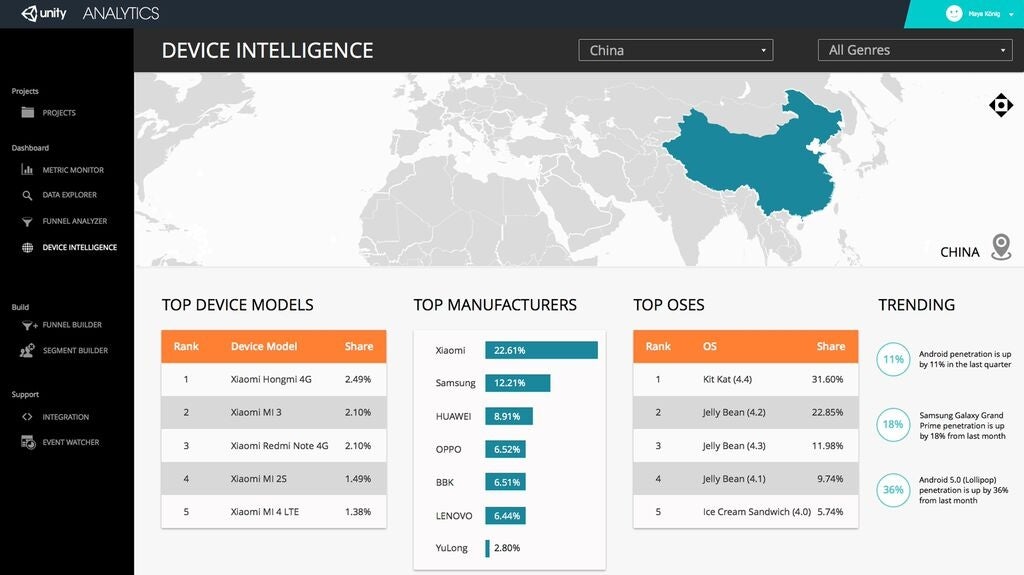Screen dimensions: 1024x575
Task: Click the map recenter crosshair icon
Action: pos(1000,105)
